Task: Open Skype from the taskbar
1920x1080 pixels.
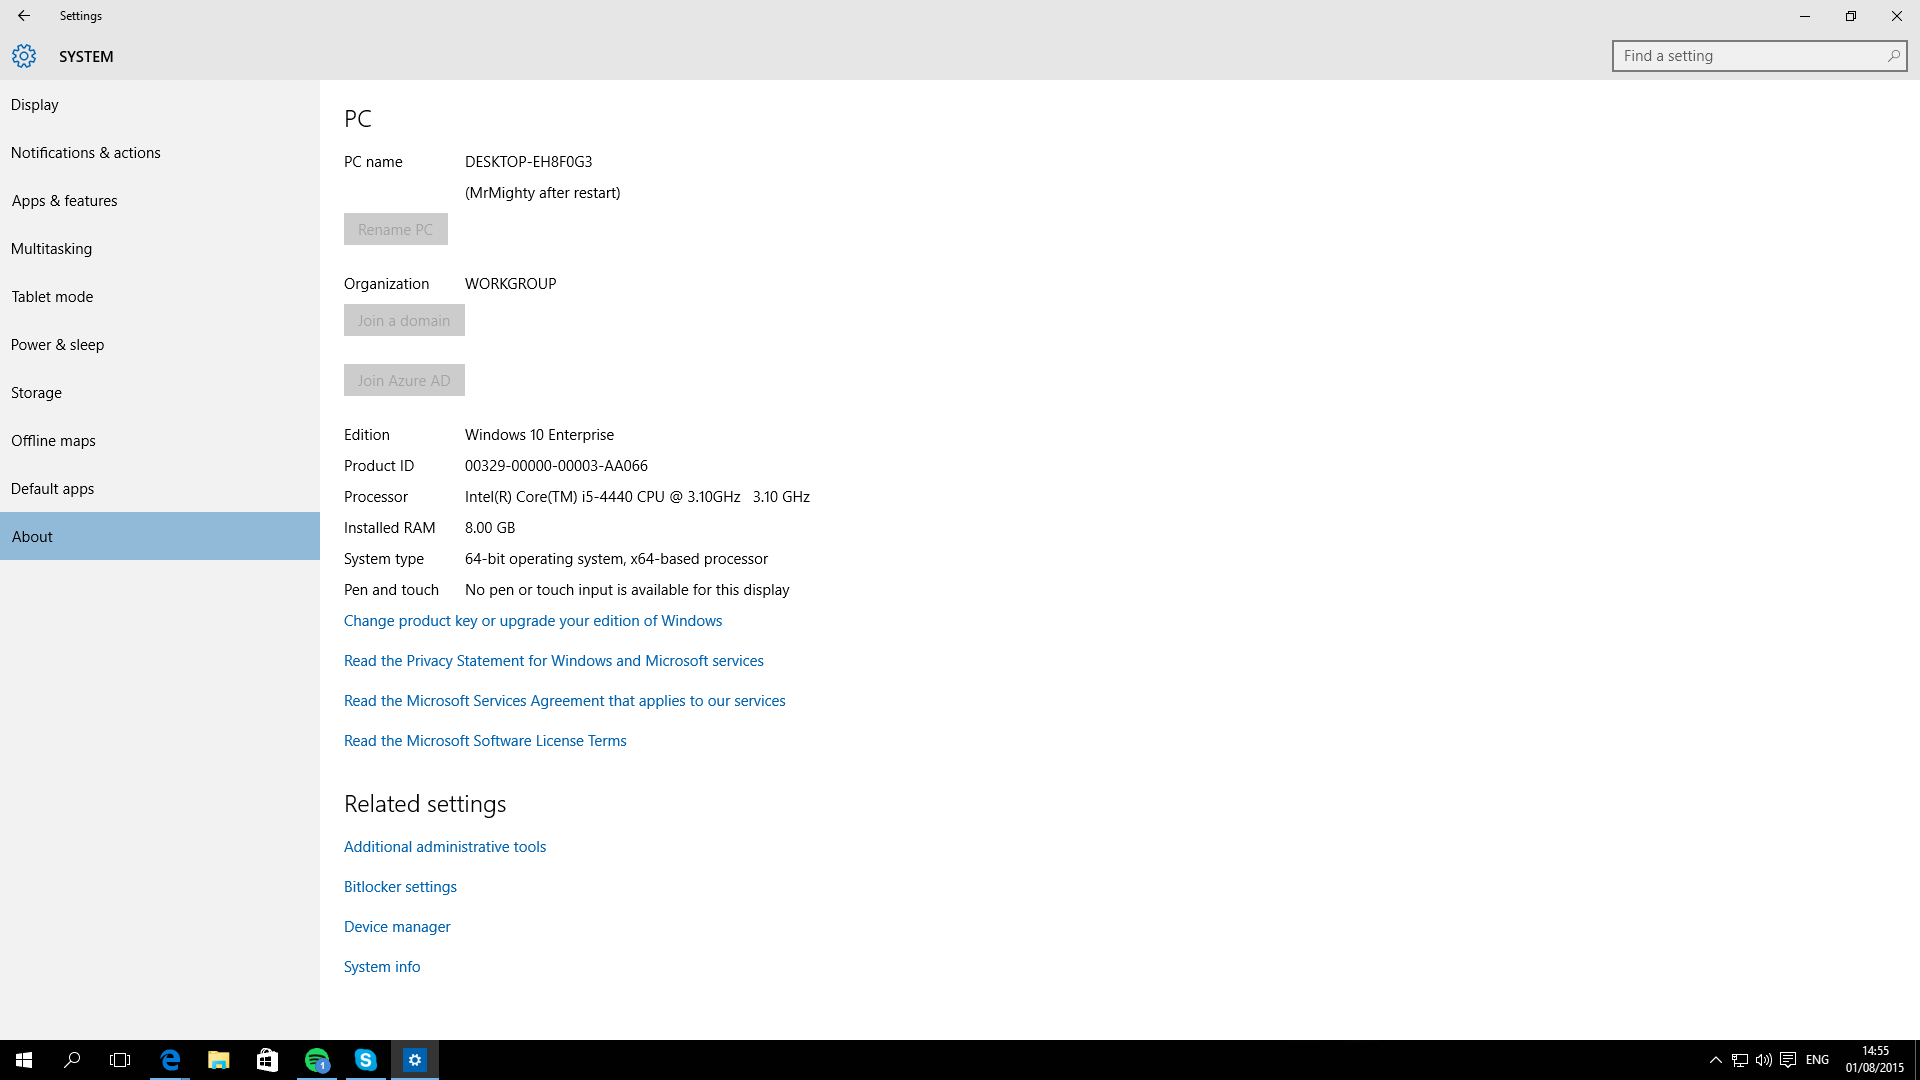Action: pyautogui.click(x=365, y=1060)
